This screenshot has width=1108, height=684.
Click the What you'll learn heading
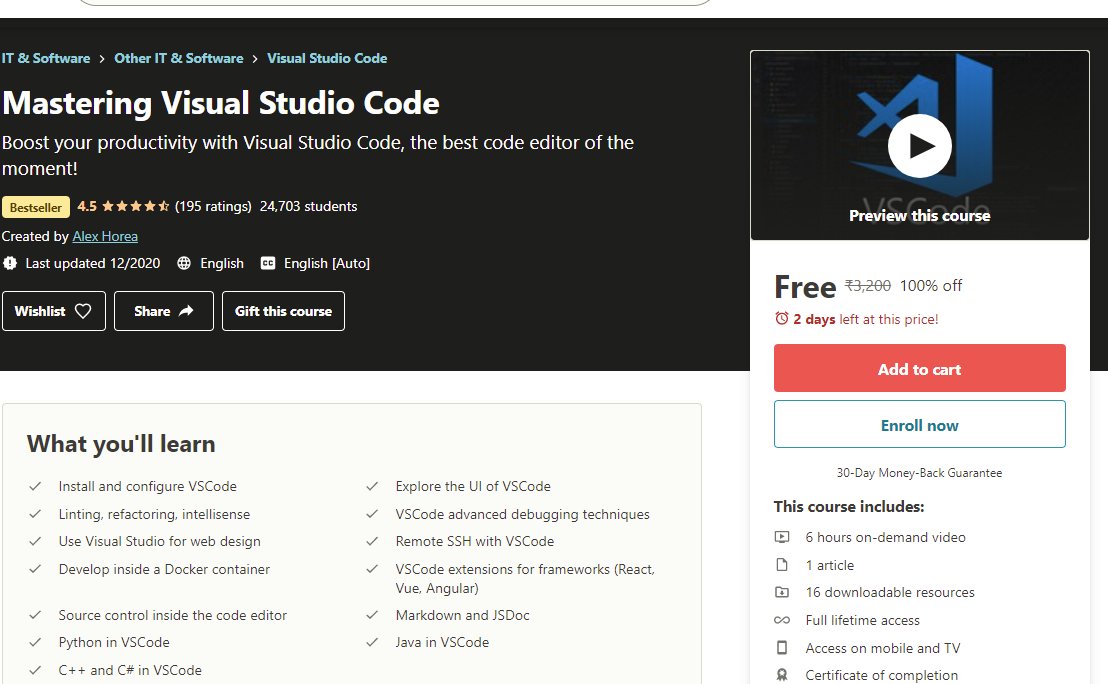click(121, 444)
